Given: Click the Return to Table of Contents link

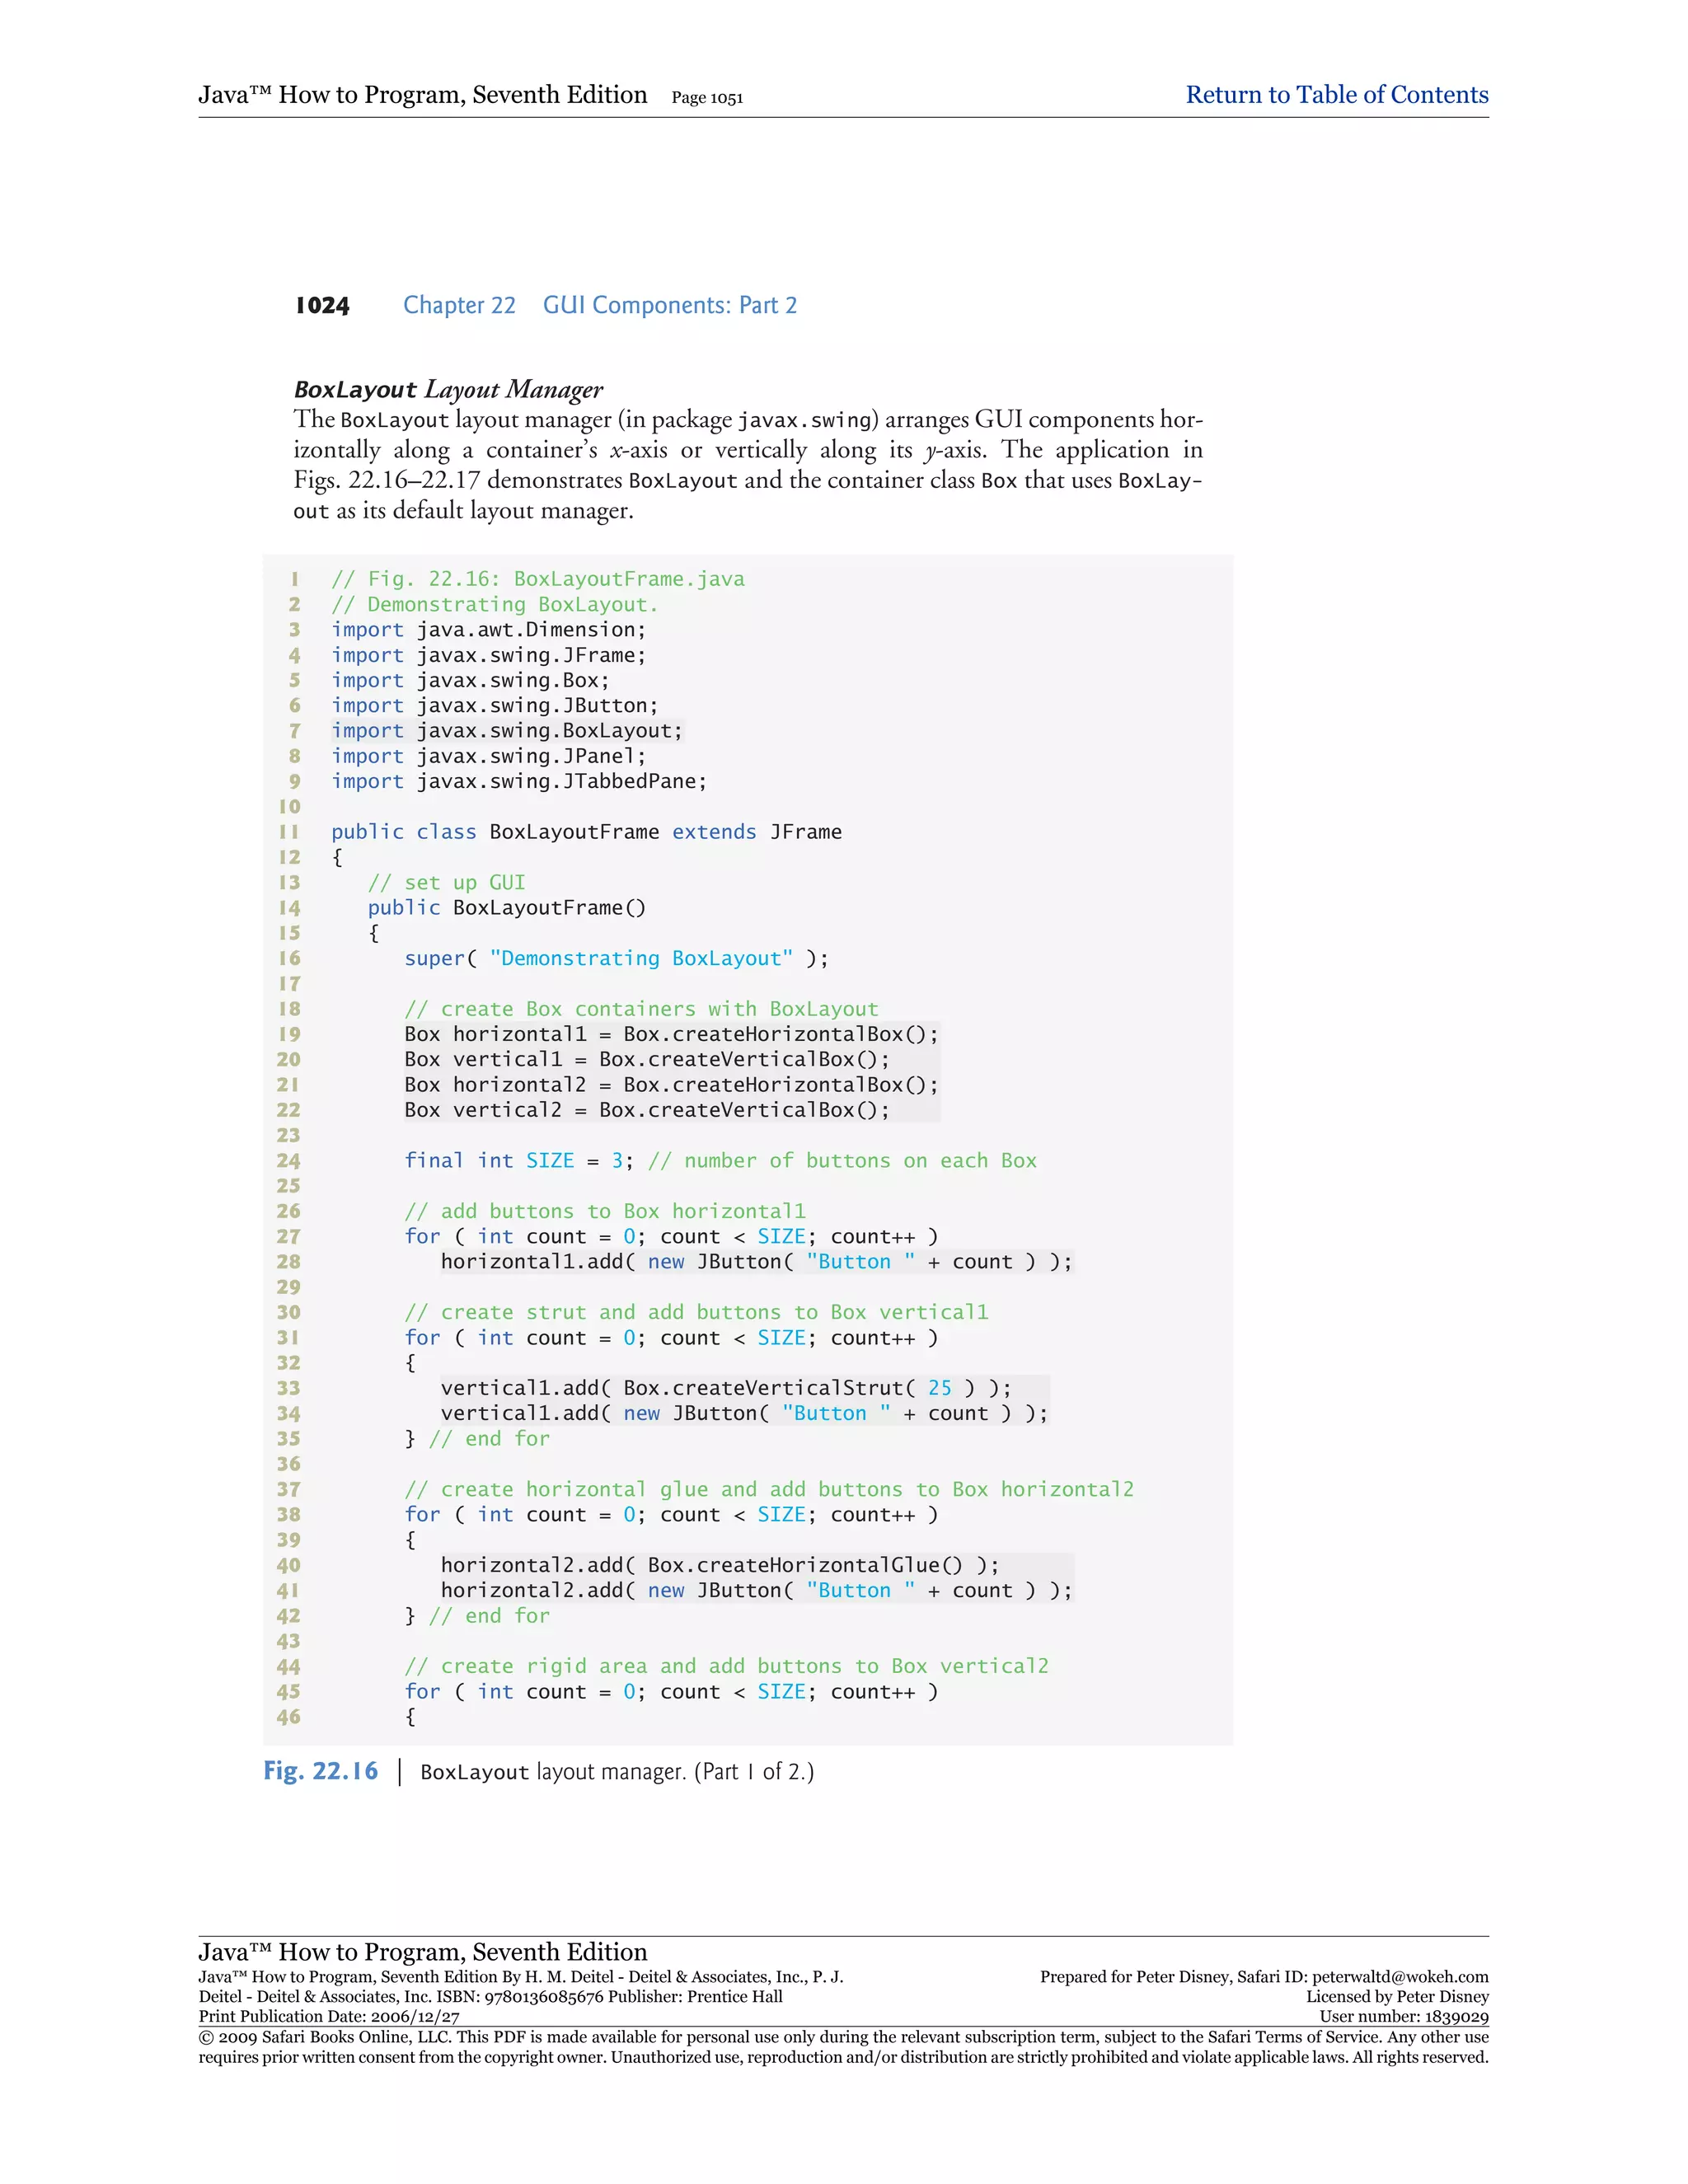Looking at the screenshot, I should point(1336,95).
